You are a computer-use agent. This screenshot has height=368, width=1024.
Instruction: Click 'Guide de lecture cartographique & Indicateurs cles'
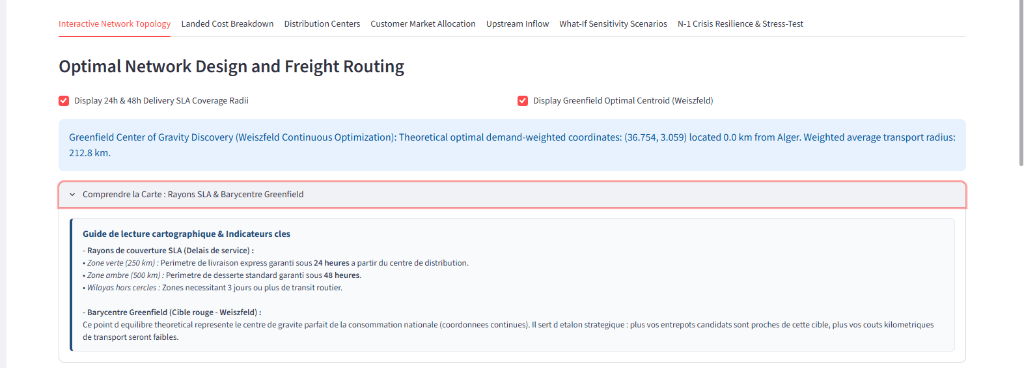(187, 234)
